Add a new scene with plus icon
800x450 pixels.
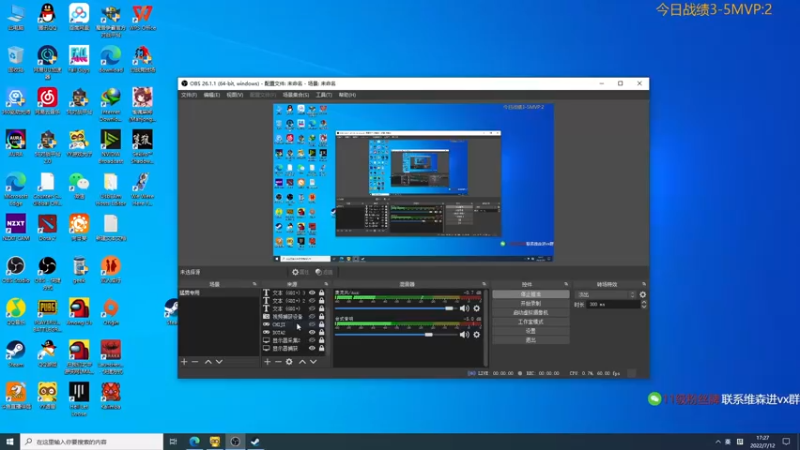coord(184,362)
